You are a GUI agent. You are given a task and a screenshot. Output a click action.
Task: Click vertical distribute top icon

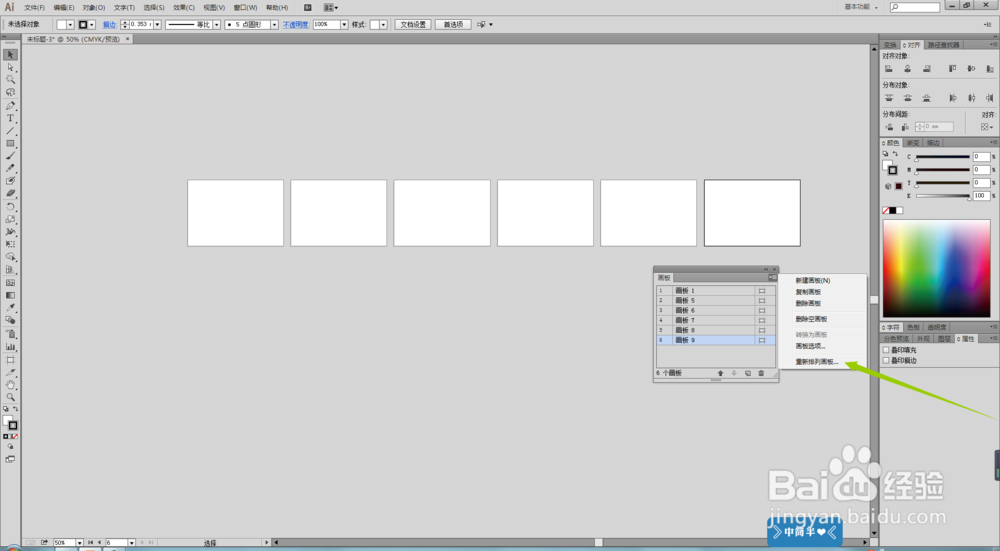(888, 98)
